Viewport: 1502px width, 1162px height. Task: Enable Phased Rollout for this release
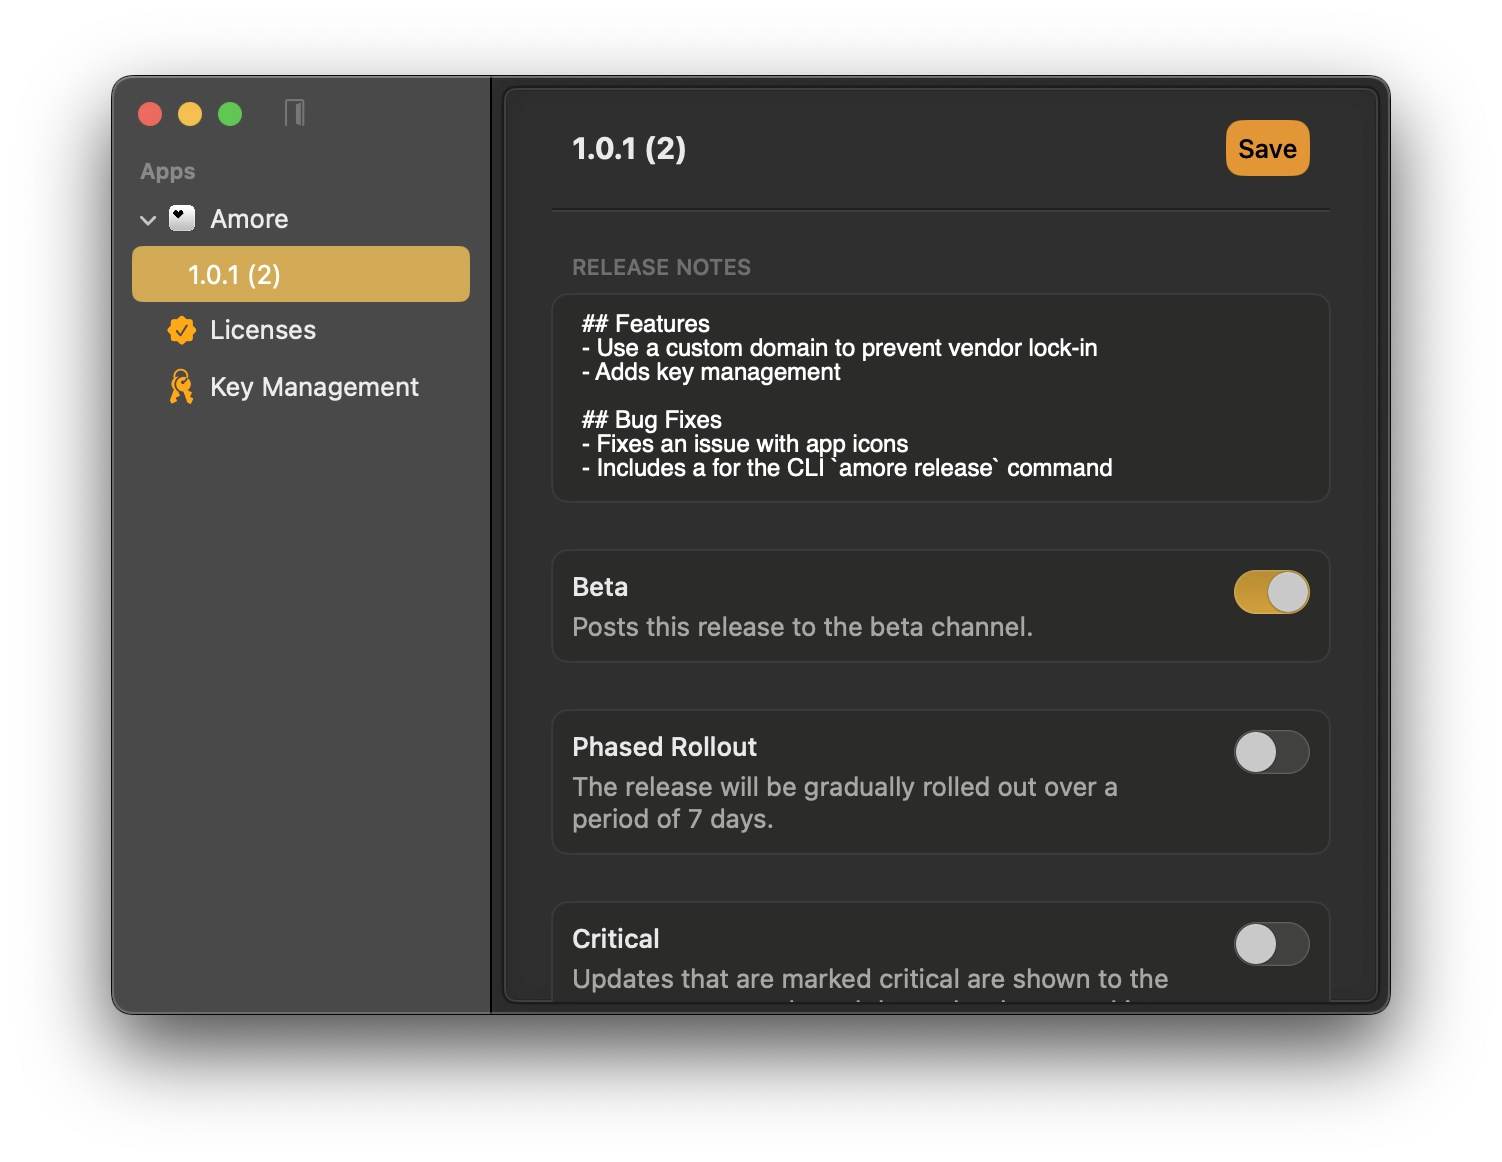point(1271,753)
